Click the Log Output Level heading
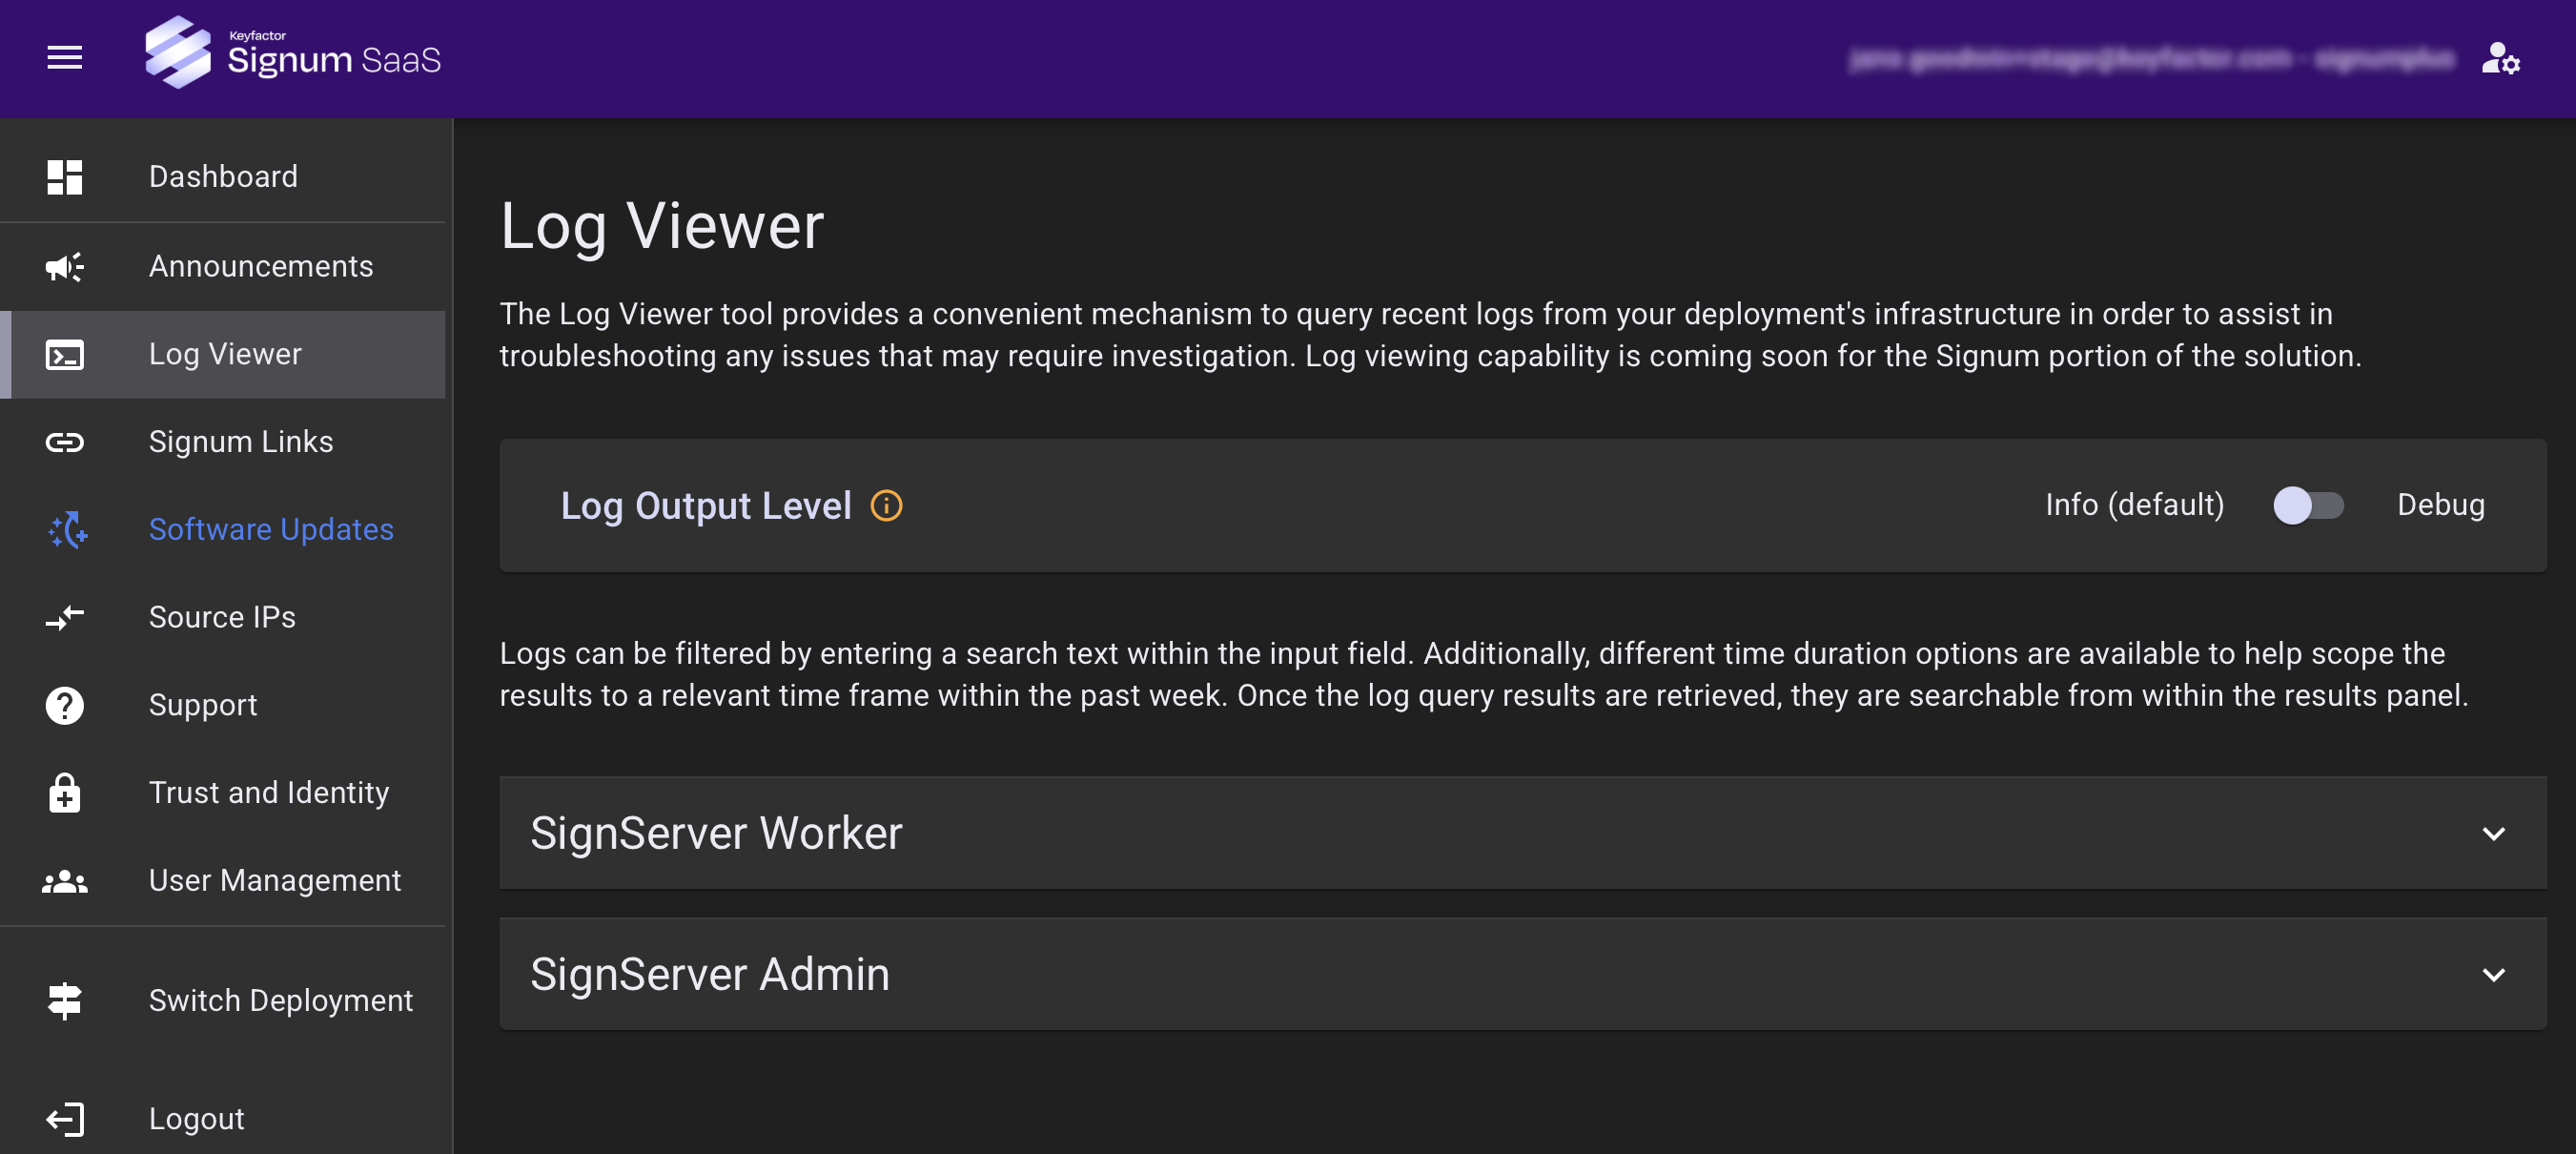 coord(706,506)
